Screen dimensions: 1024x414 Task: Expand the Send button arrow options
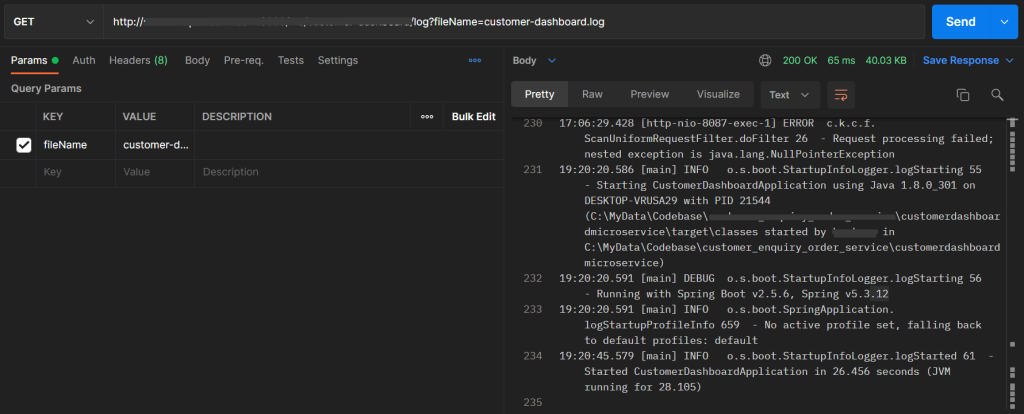pos(1004,21)
